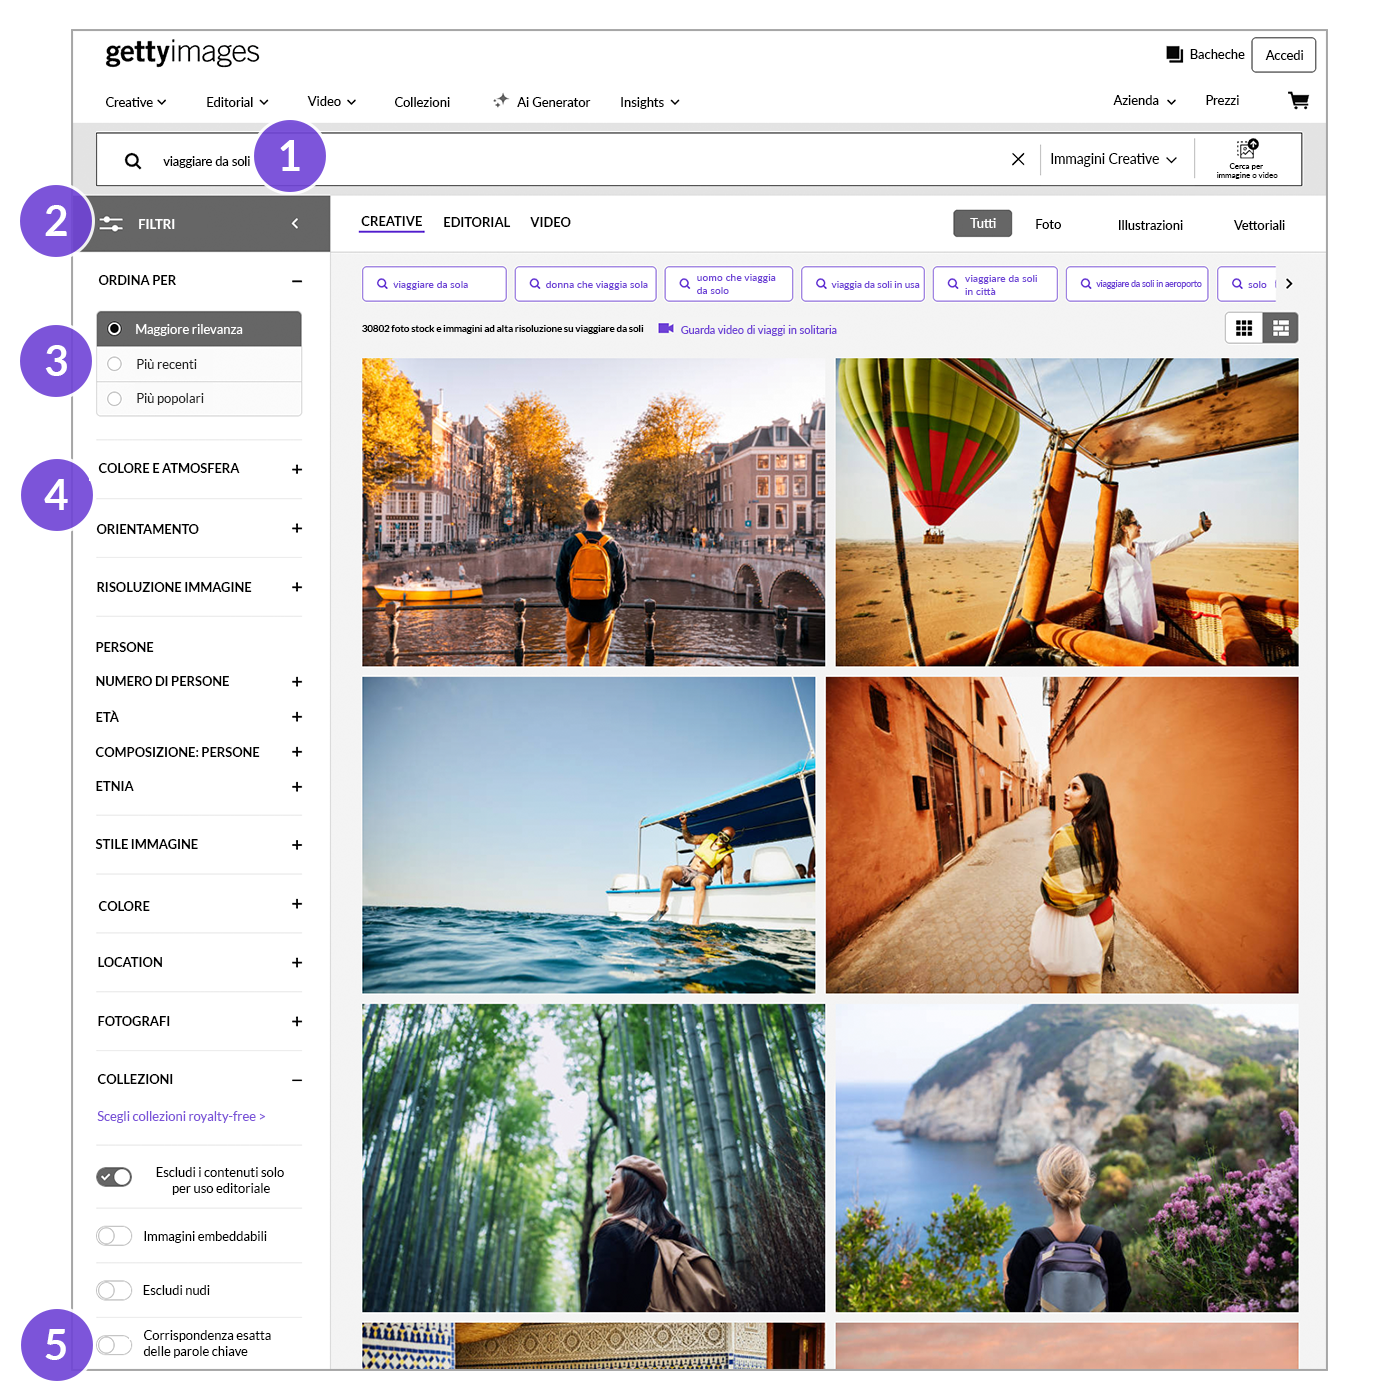The height and width of the screenshot is (1400, 1400).
Task: Click the magnifier search icon
Action: click(x=133, y=161)
